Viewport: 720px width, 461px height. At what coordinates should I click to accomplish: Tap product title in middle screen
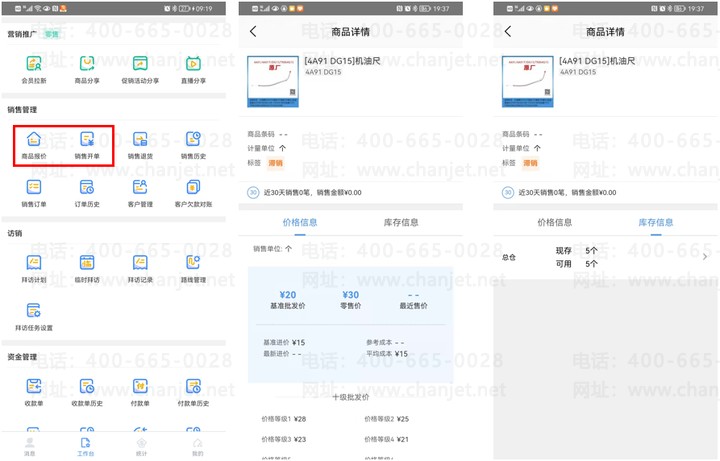pyautogui.click(x=343, y=61)
